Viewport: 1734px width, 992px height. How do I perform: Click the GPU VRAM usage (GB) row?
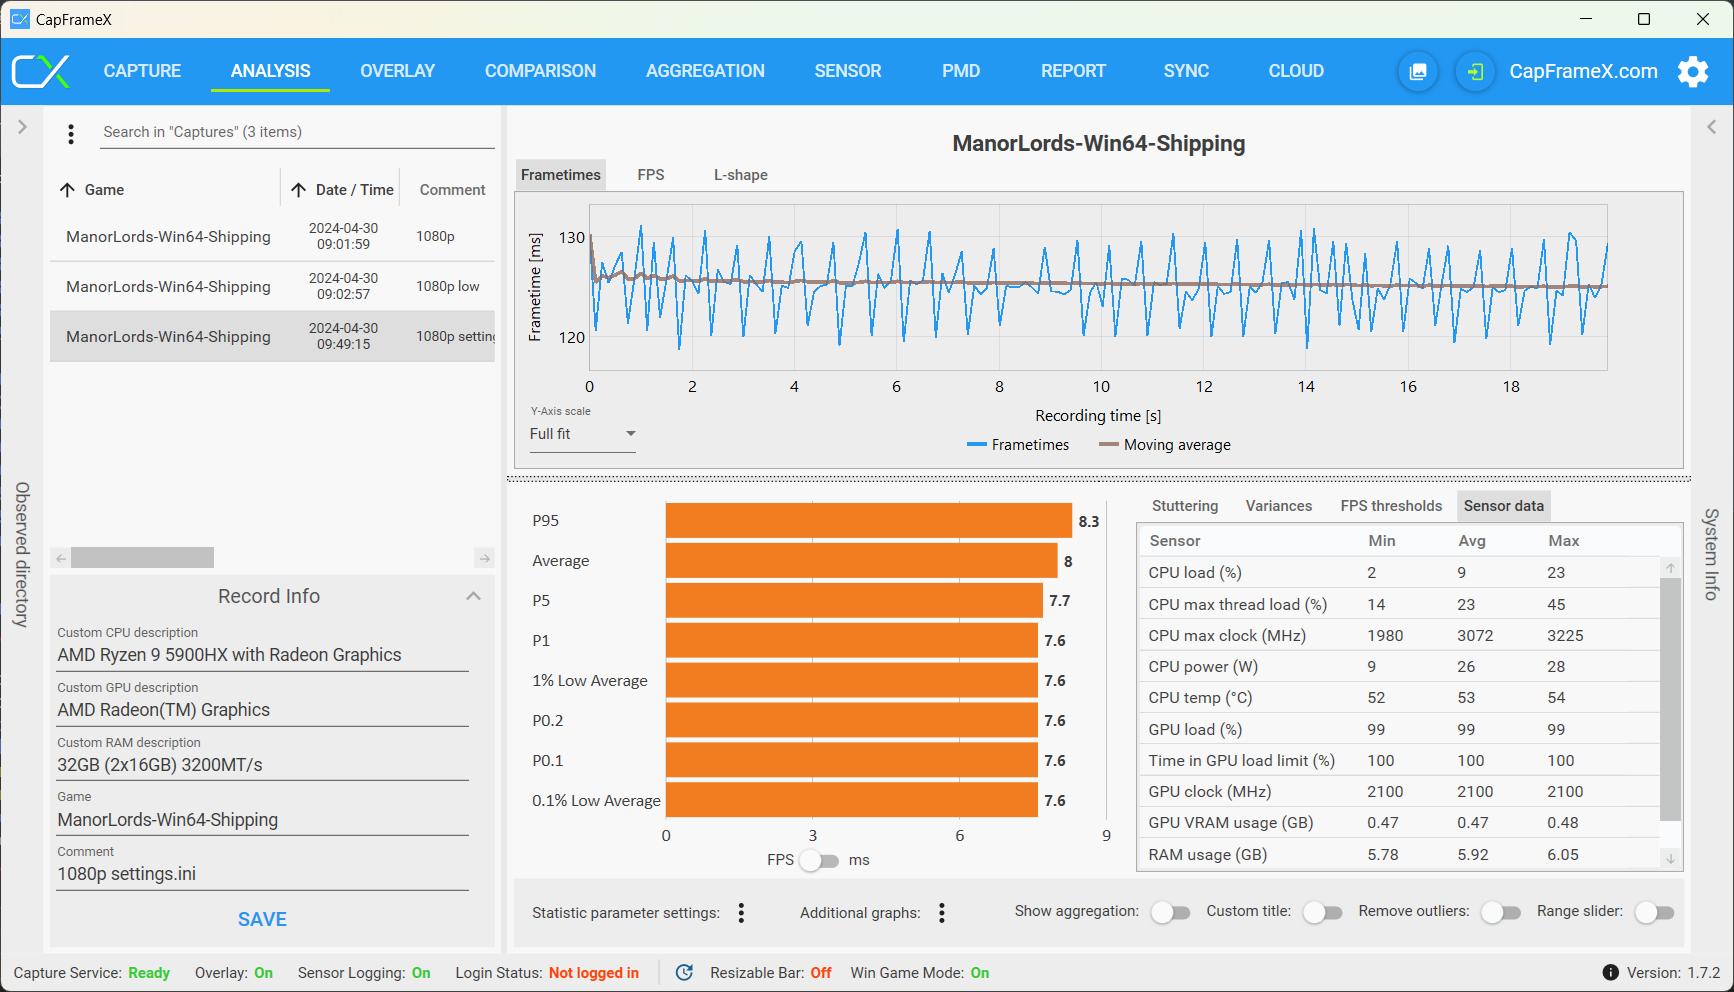coord(1399,823)
